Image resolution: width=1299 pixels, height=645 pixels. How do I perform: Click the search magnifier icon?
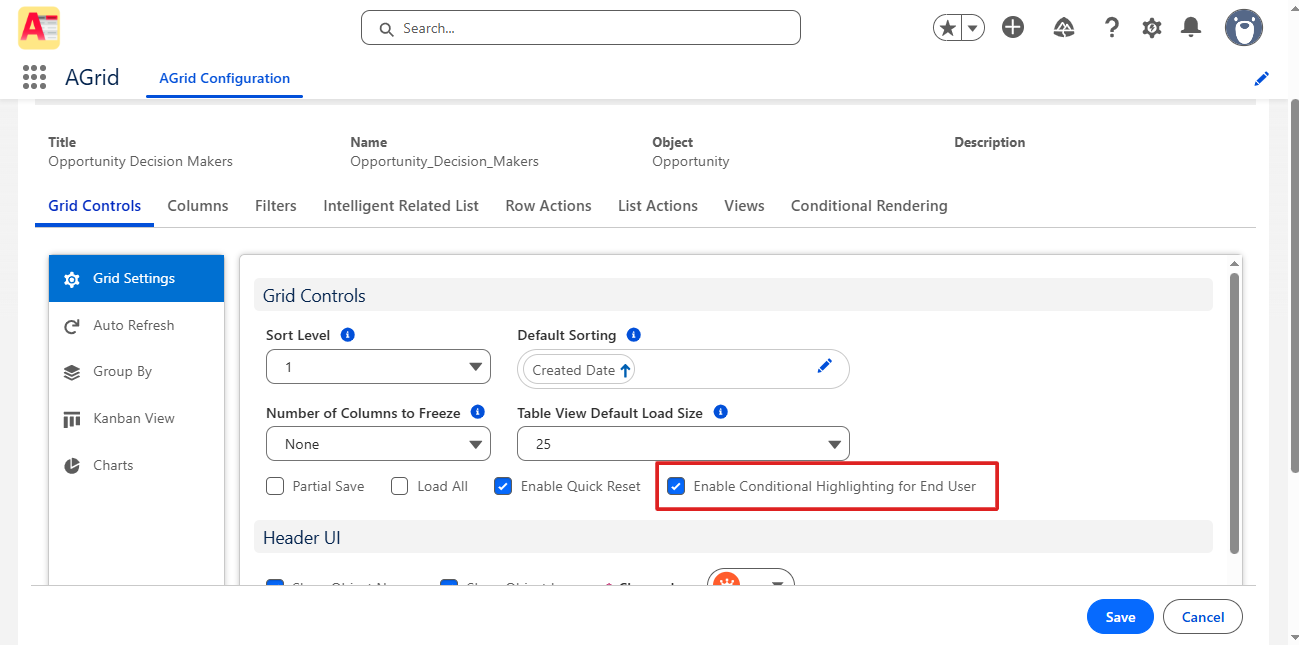tap(386, 29)
